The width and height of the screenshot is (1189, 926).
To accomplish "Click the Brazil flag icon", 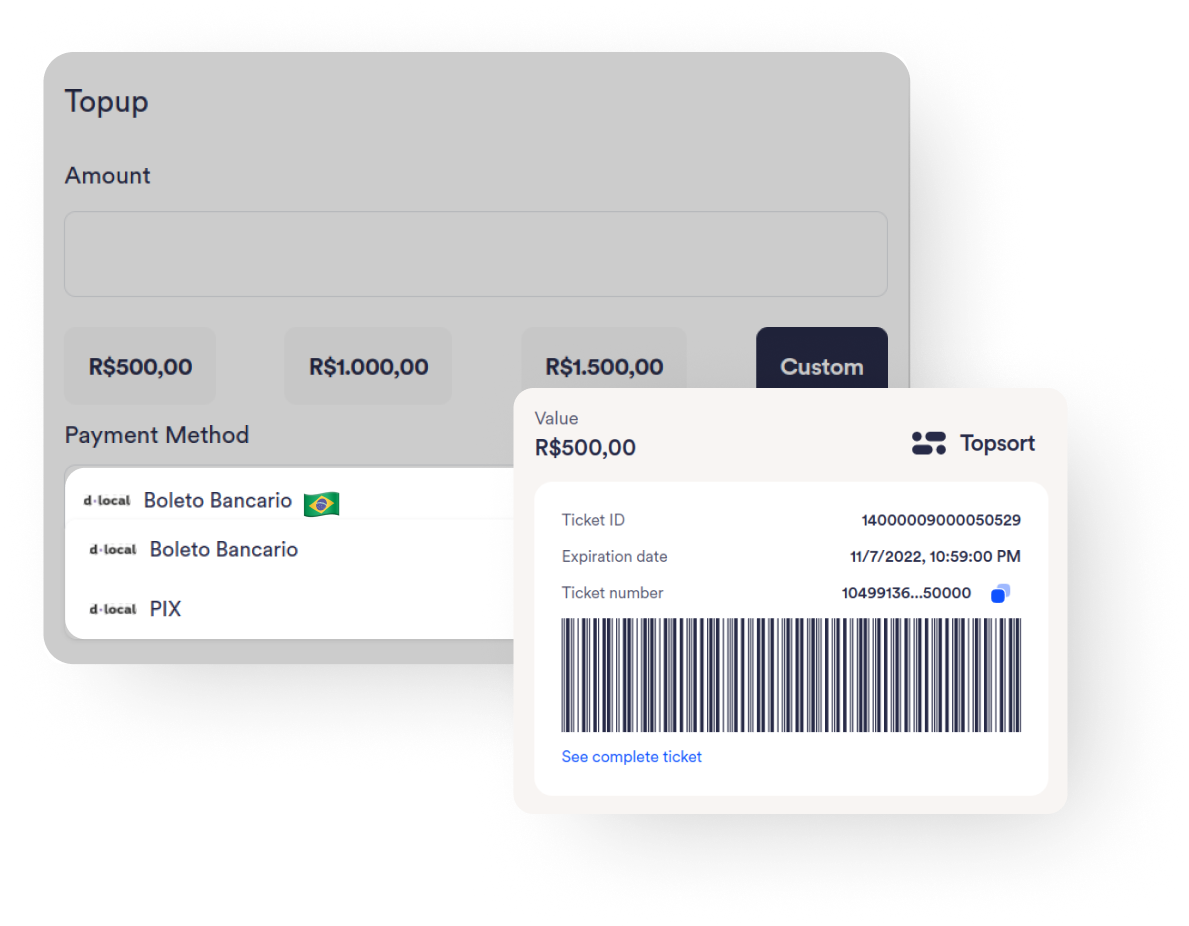I will (321, 503).
